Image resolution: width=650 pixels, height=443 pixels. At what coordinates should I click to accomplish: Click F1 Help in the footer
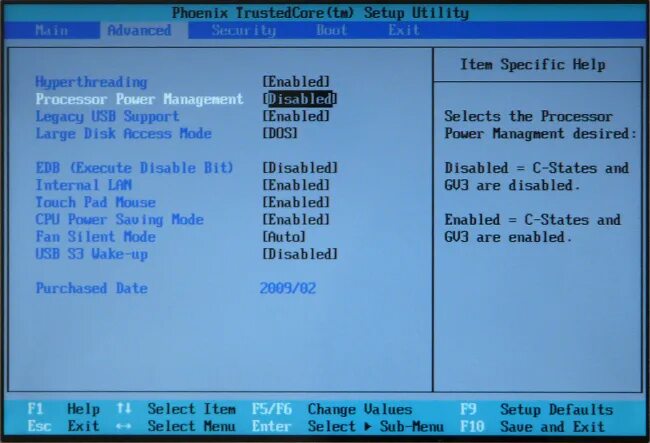(x=63, y=409)
